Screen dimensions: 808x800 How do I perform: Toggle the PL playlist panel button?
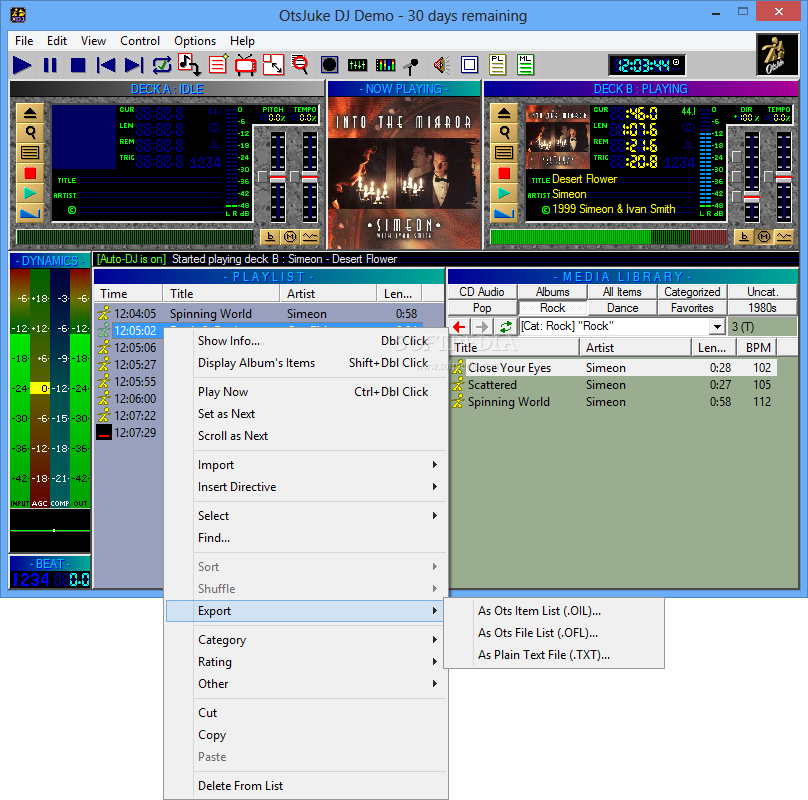point(497,66)
